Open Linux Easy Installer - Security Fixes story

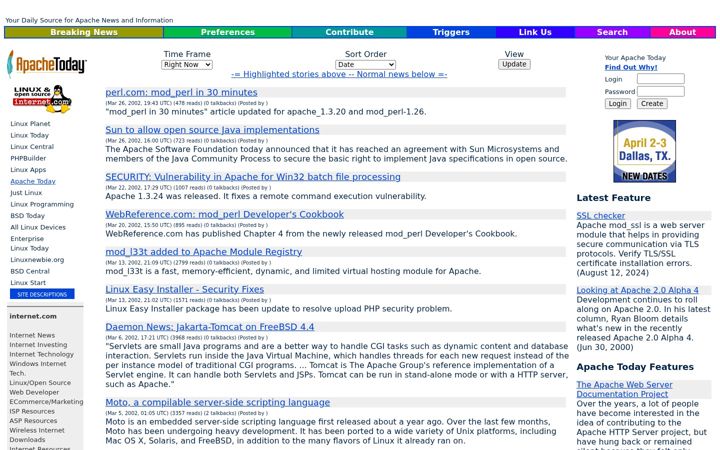click(x=185, y=290)
